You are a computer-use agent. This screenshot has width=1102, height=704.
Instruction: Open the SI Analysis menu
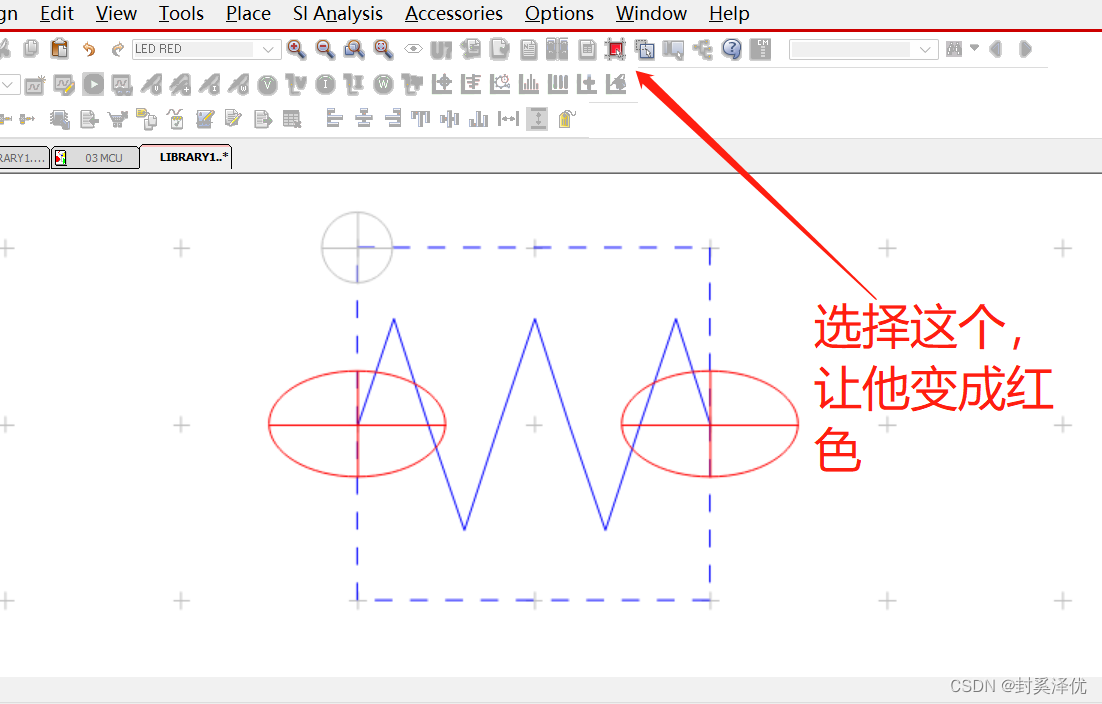coord(337,14)
